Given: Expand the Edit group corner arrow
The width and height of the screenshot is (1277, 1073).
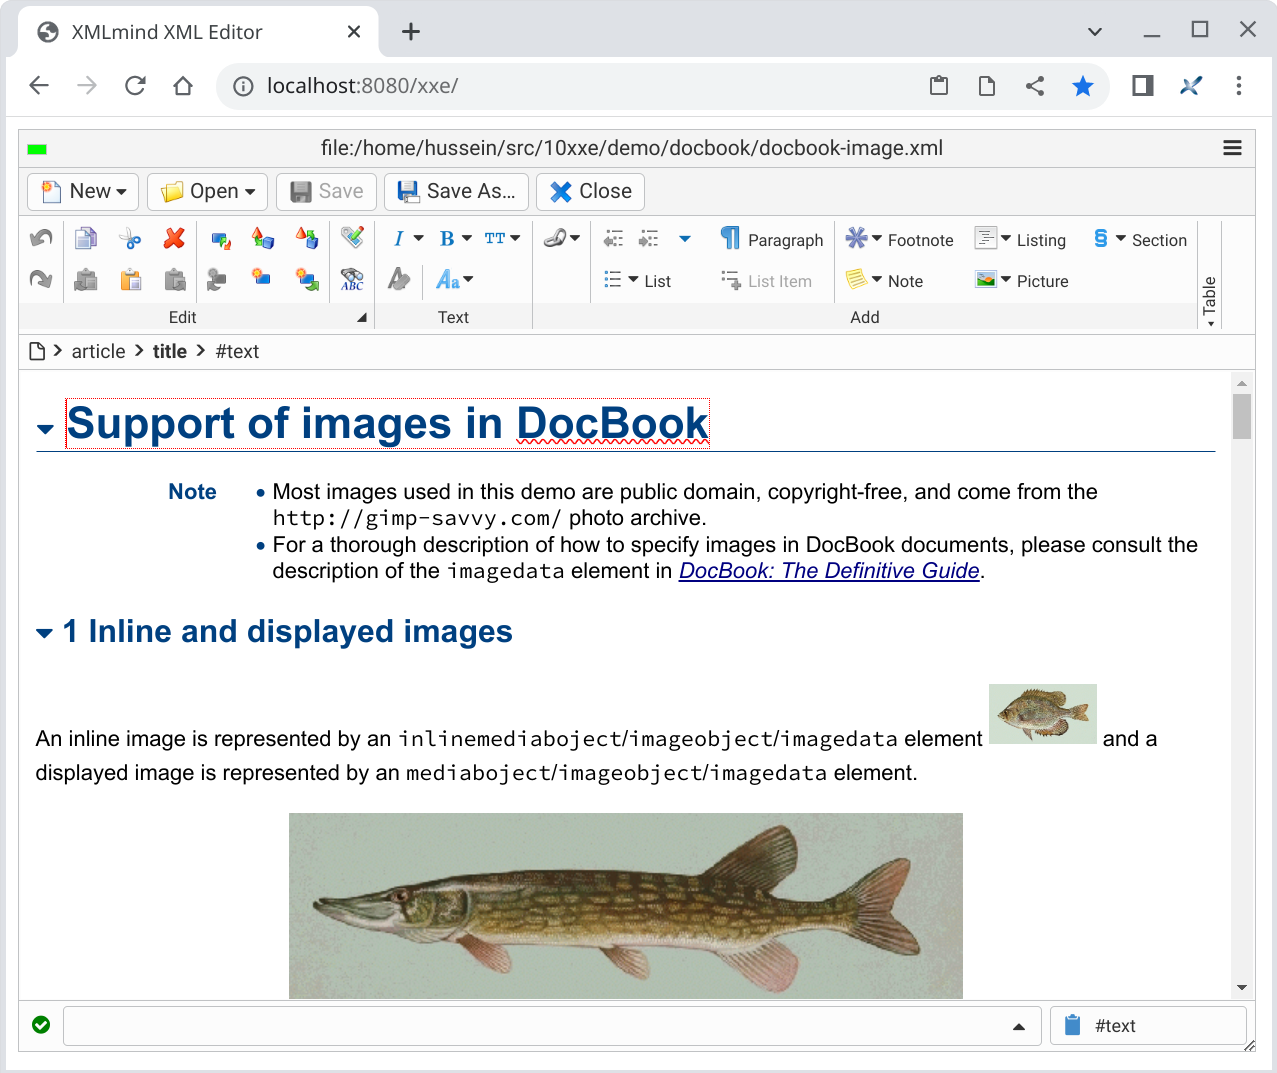Looking at the screenshot, I should [362, 317].
